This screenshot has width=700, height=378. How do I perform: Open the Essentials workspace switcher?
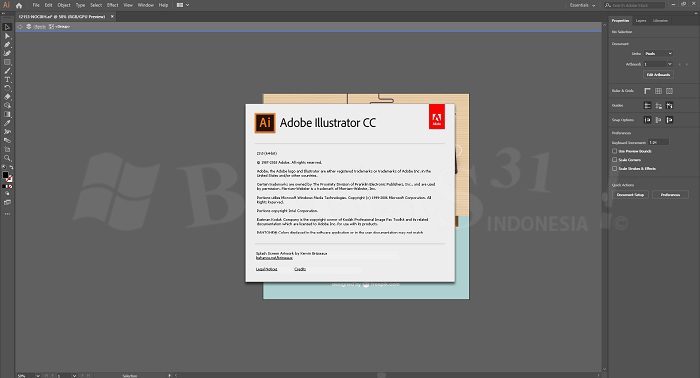pyautogui.click(x=583, y=5)
